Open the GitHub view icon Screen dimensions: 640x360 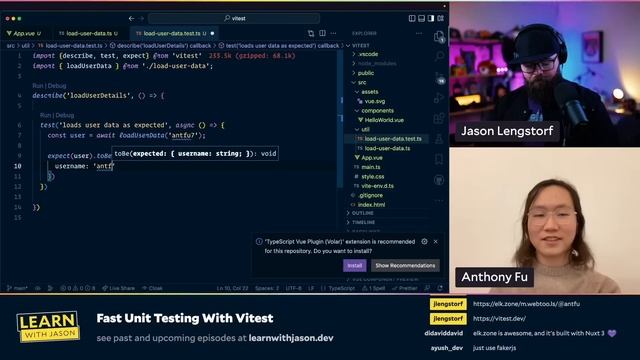coord(439,180)
